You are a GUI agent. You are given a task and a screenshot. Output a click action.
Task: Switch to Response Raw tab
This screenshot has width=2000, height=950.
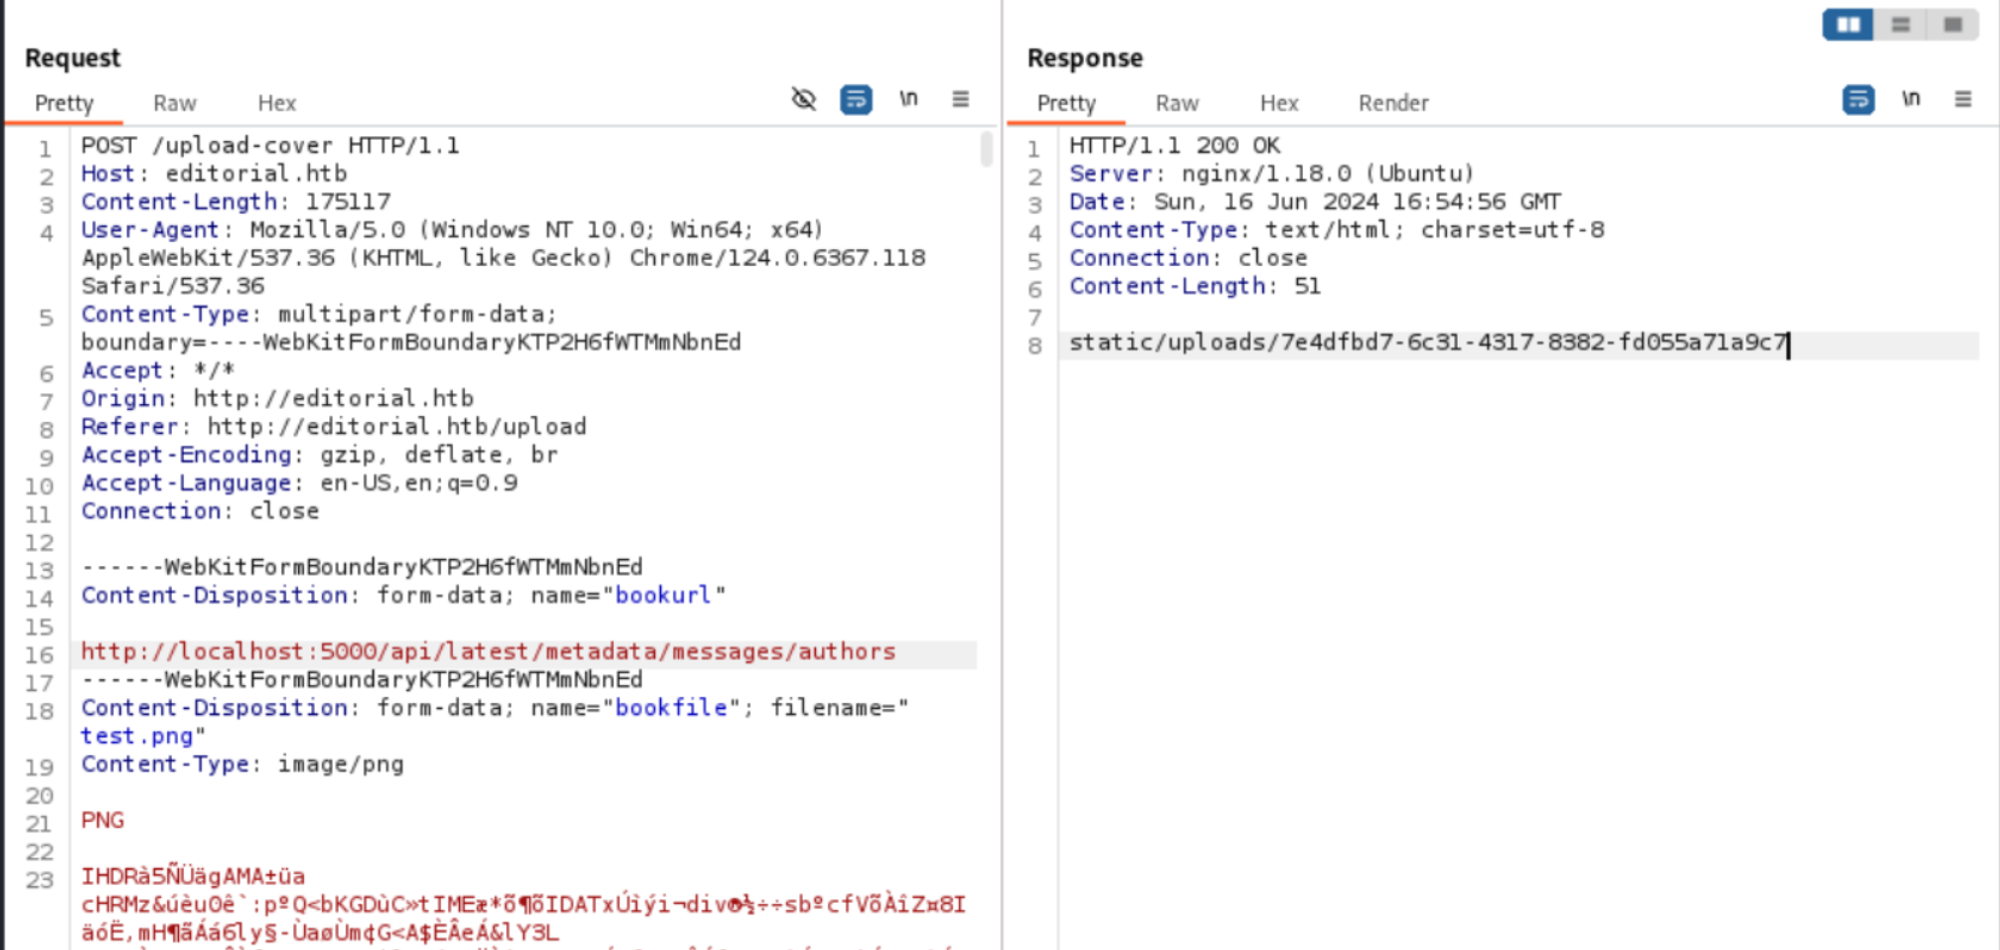pos(1177,103)
